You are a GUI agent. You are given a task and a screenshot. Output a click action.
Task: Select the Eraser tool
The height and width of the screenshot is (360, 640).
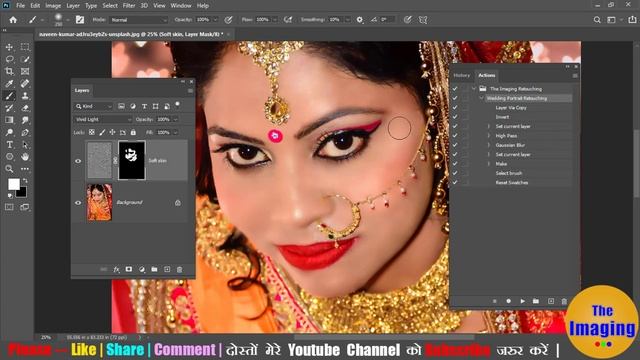pos(25,108)
